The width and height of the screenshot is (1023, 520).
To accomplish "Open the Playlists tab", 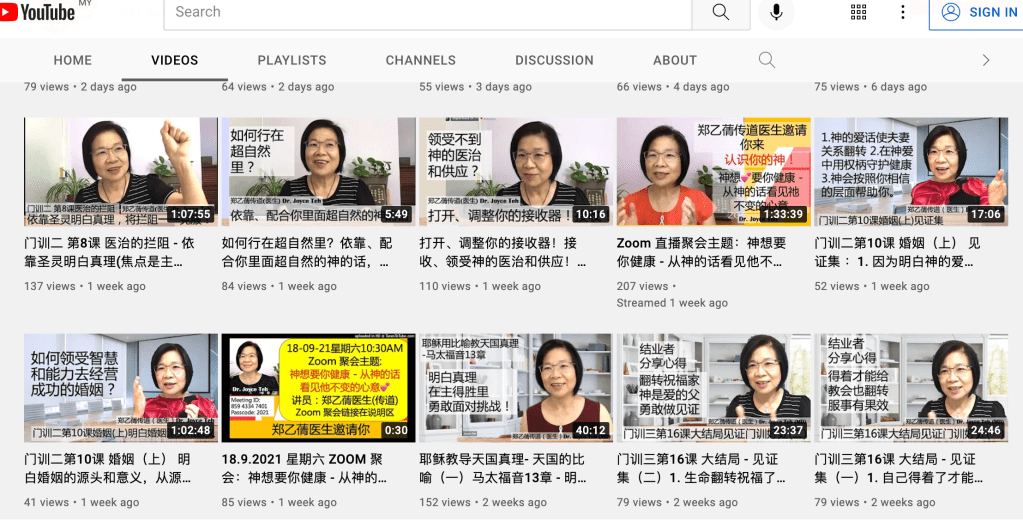I will tap(292, 60).
